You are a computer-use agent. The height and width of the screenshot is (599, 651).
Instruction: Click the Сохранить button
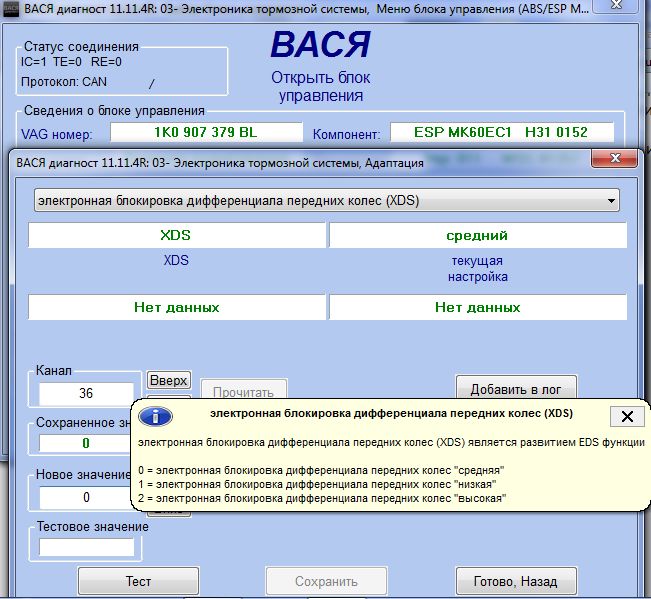pyautogui.click(x=326, y=581)
